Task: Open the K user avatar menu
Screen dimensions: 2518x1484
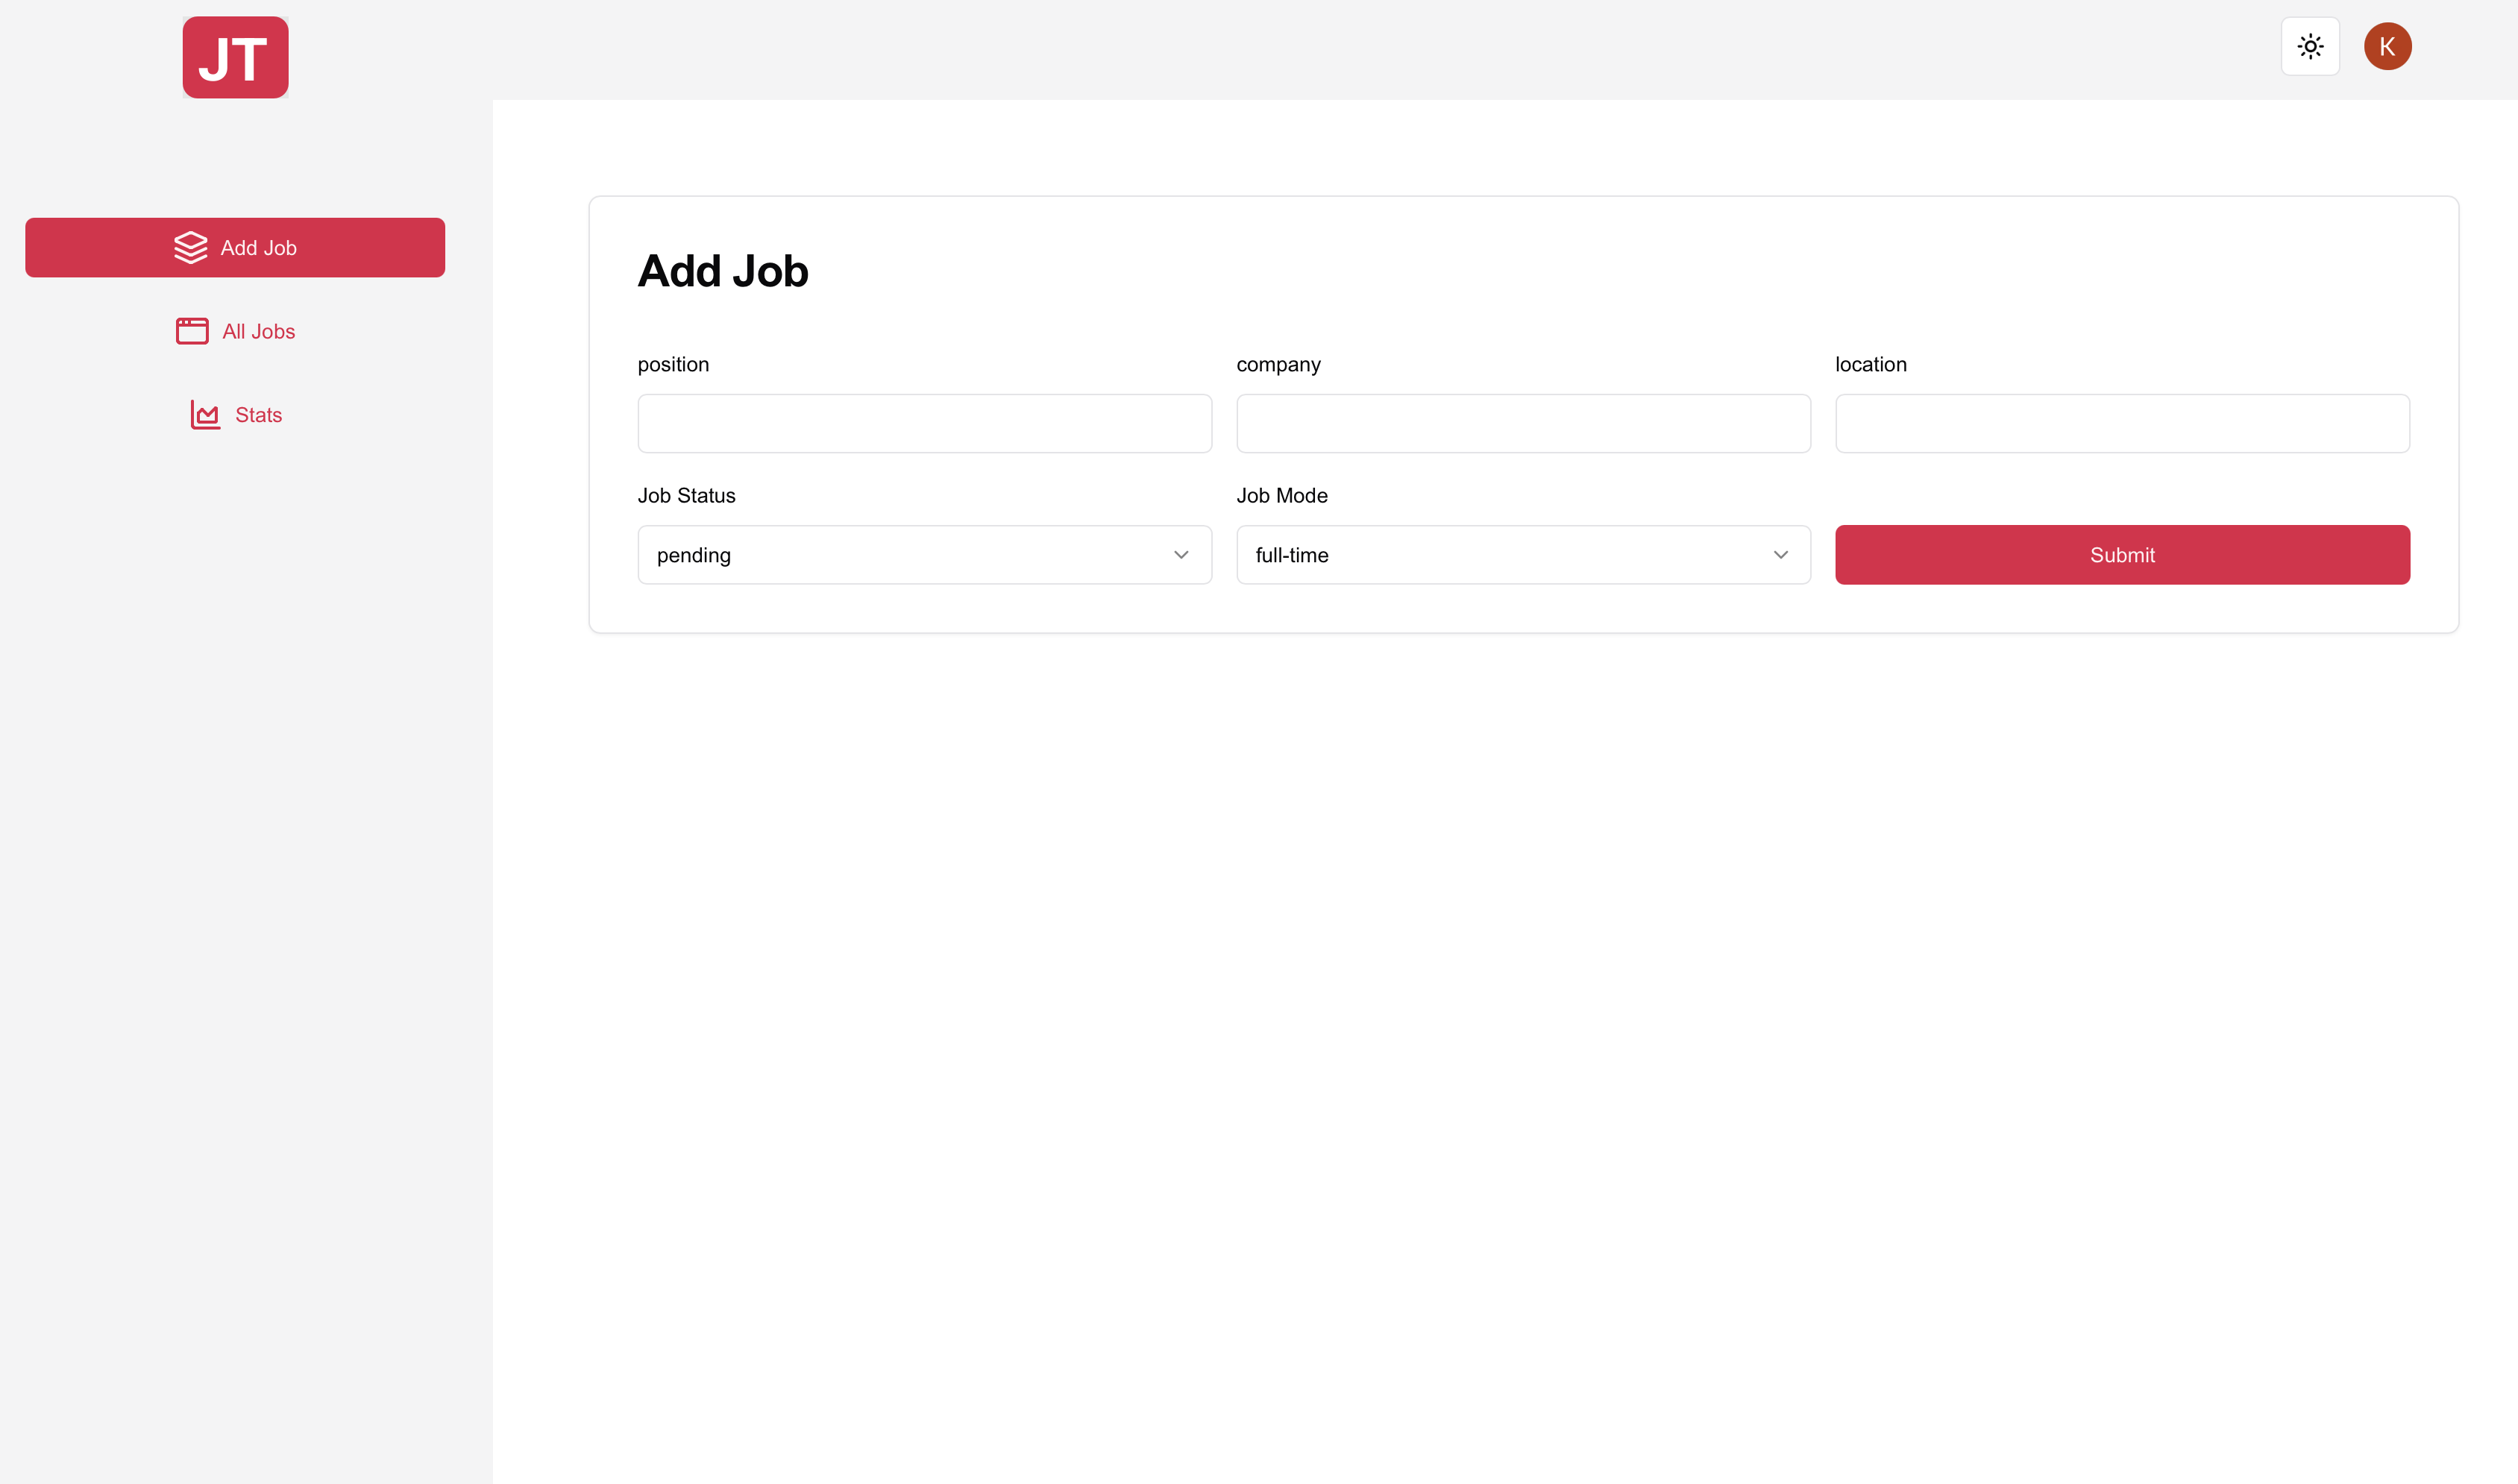Action: (2387, 46)
